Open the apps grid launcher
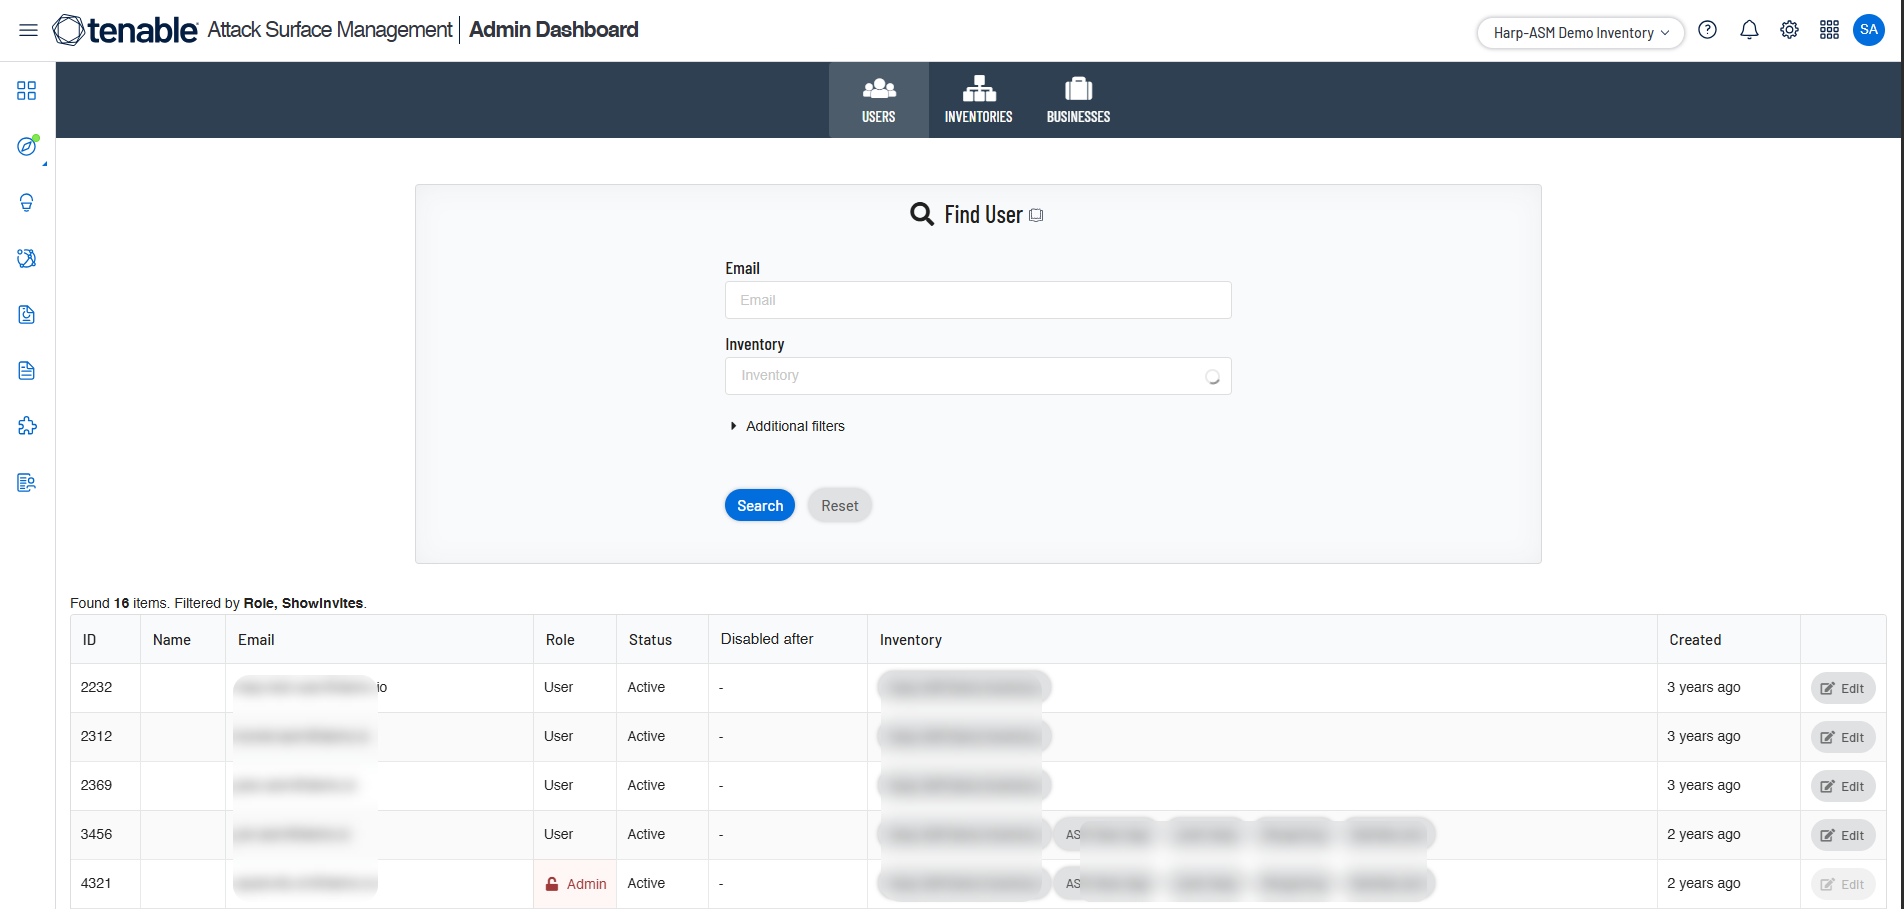This screenshot has width=1904, height=909. [1829, 30]
